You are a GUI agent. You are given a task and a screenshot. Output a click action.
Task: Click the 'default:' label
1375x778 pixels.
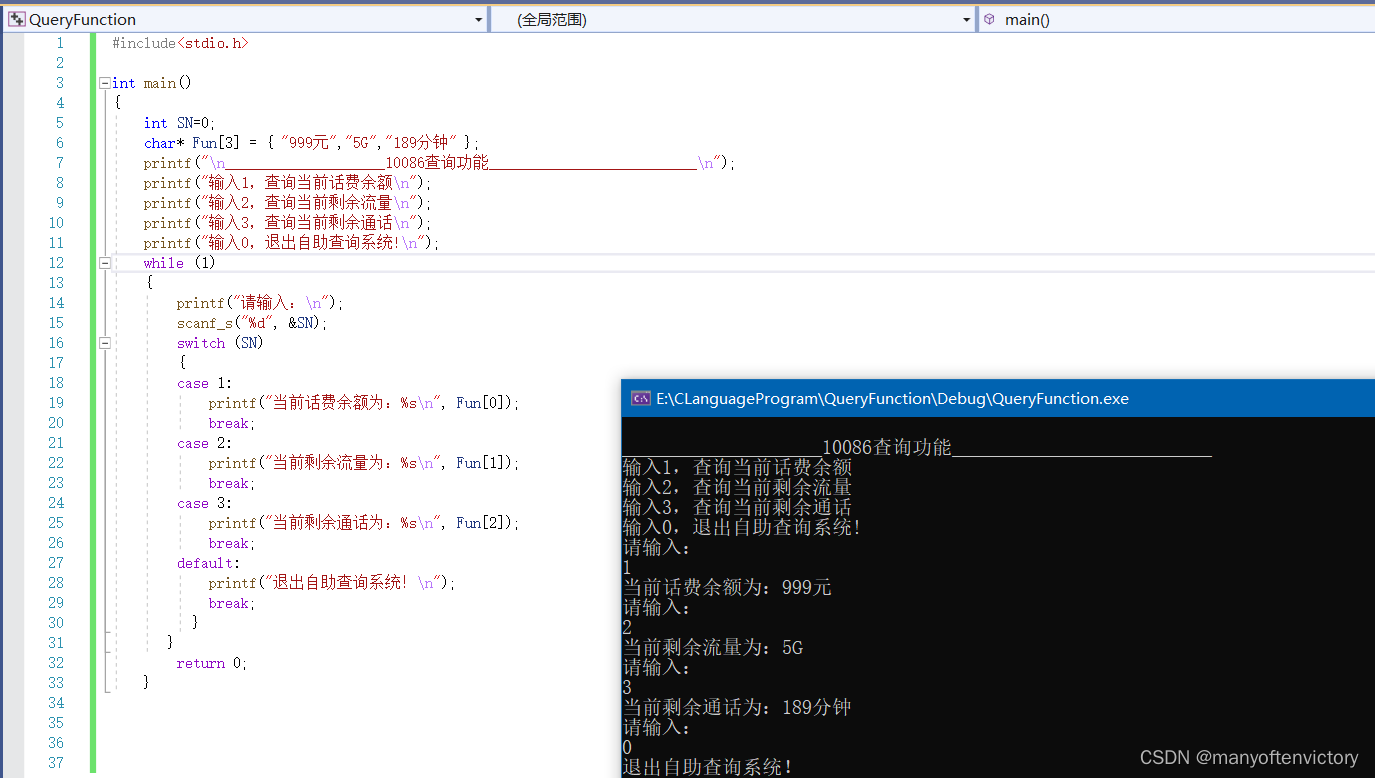pyautogui.click(x=208, y=563)
